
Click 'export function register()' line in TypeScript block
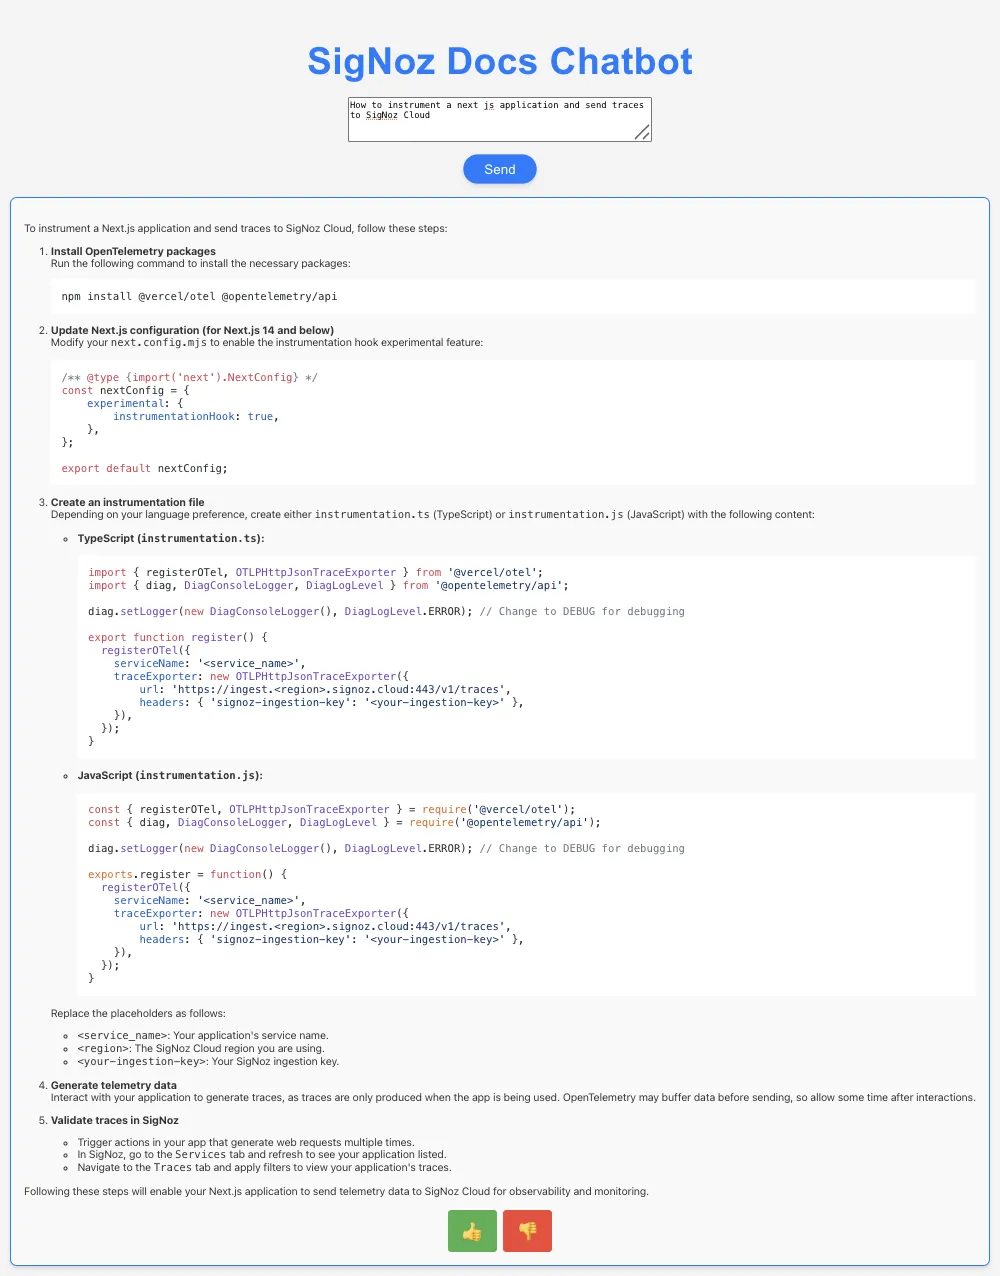(x=178, y=637)
